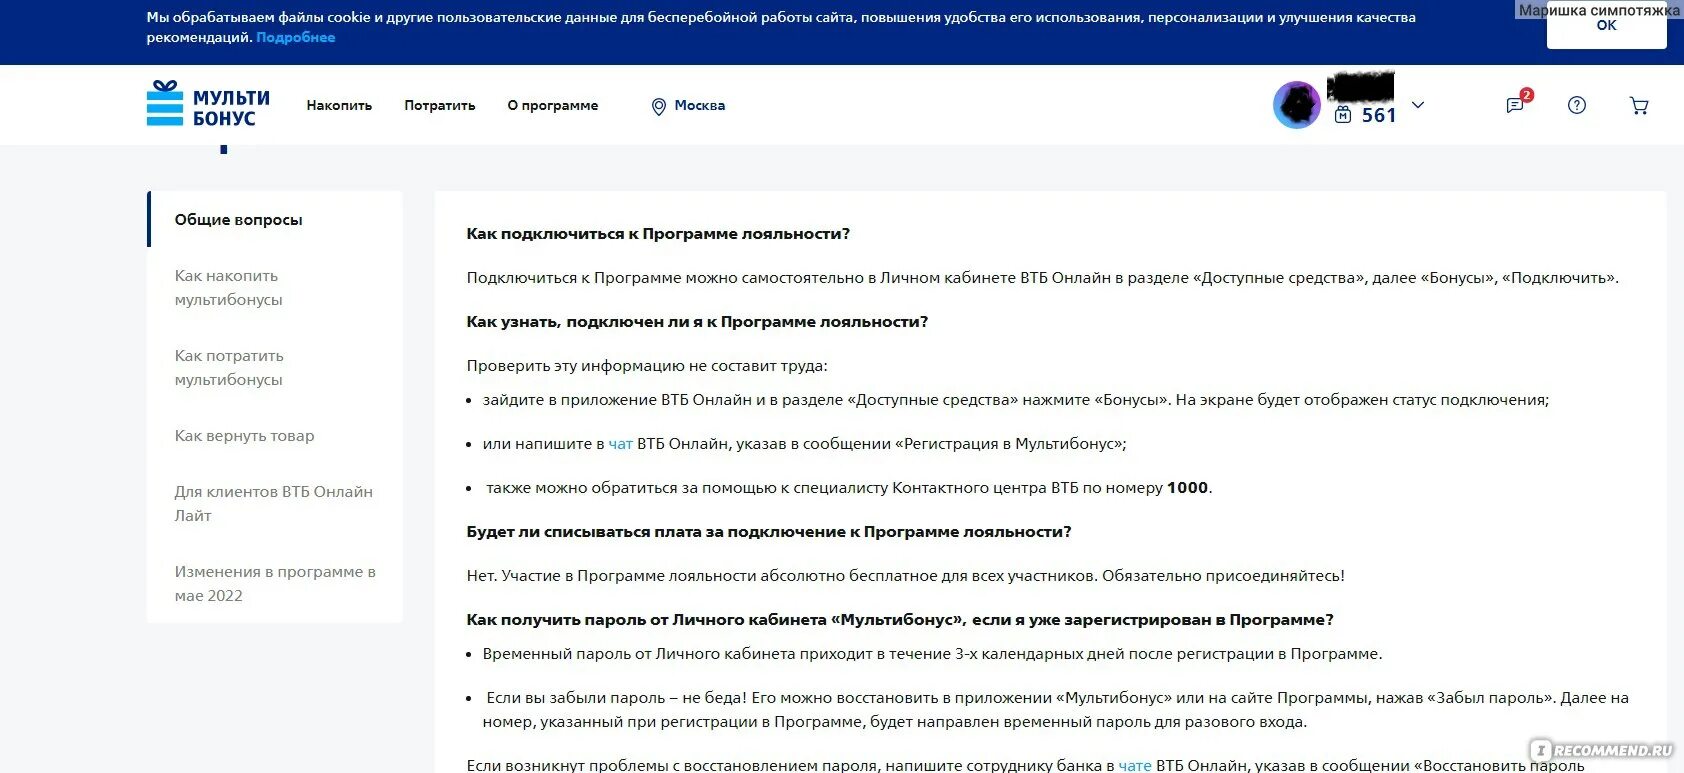Open the messages icon with badge 2
This screenshot has height=773, width=1684.
1516,104
